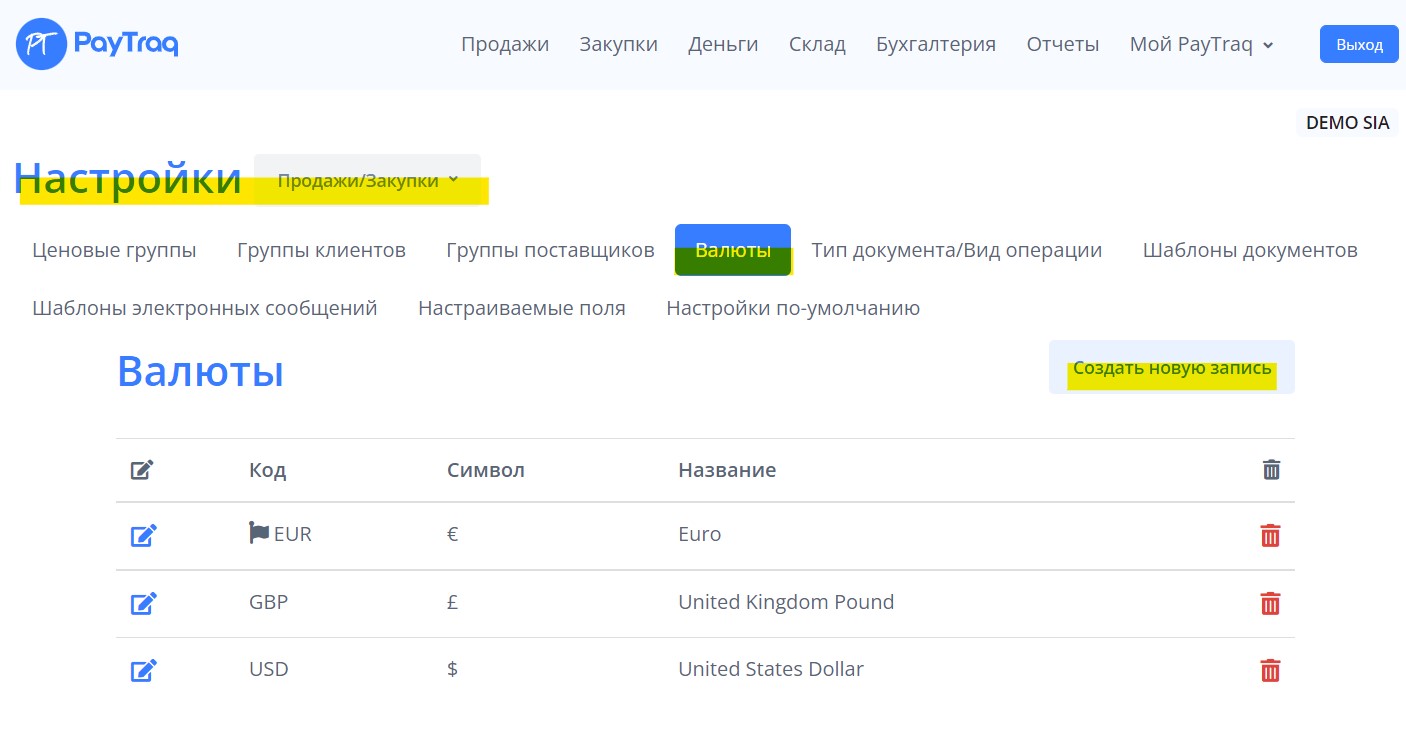Click the Код column header
This screenshot has height=748, width=1406.
click(267, 470)
